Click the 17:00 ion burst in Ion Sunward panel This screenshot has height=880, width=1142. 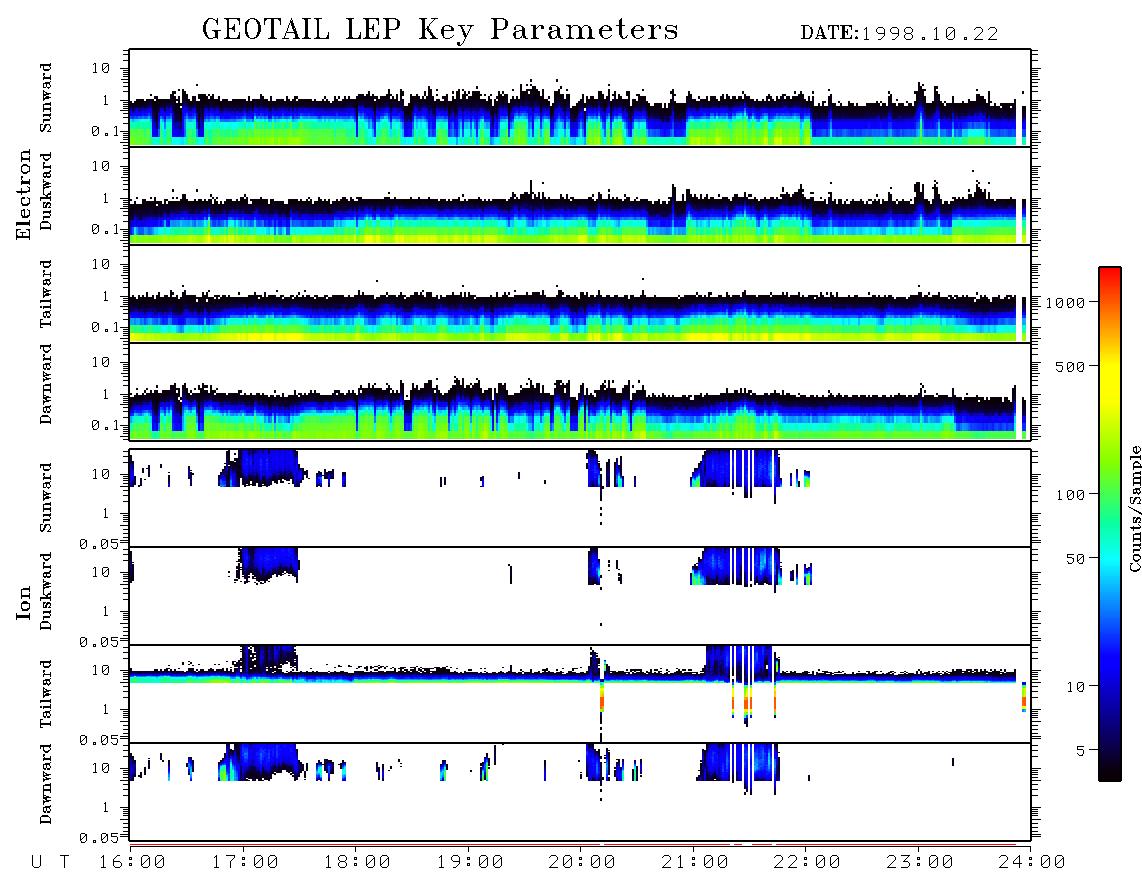pos(263,468)
